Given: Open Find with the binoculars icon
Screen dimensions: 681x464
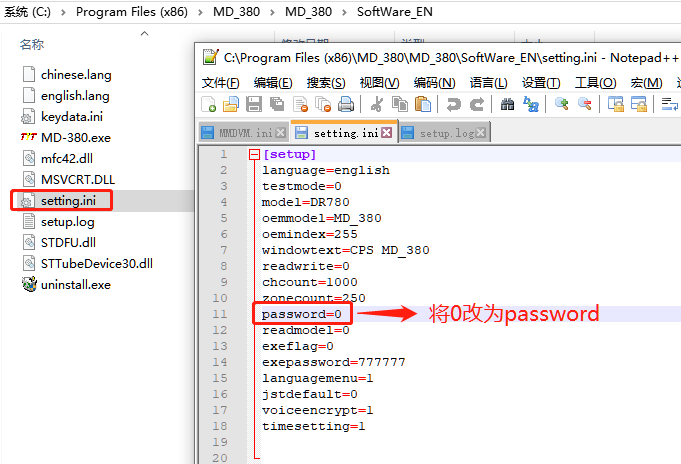Looking at the screenshot, I should tap(507, 104).
